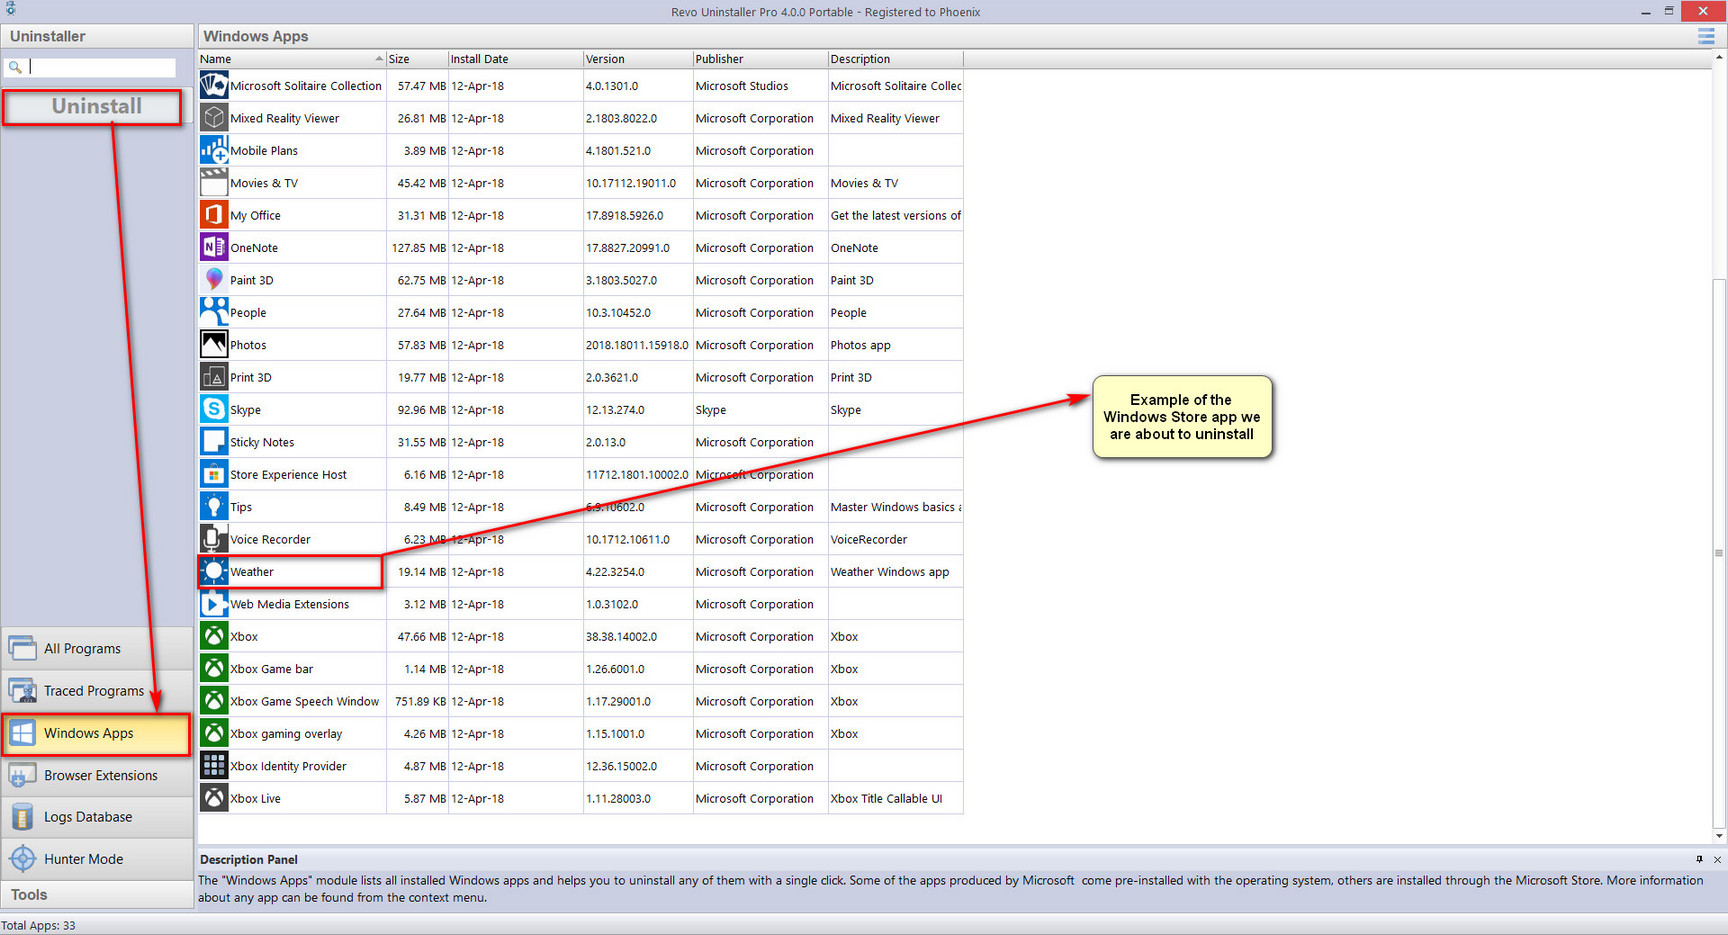Select the Xbox Game bar icon
Screen dimensions: 1728x935
click(214, 669)
